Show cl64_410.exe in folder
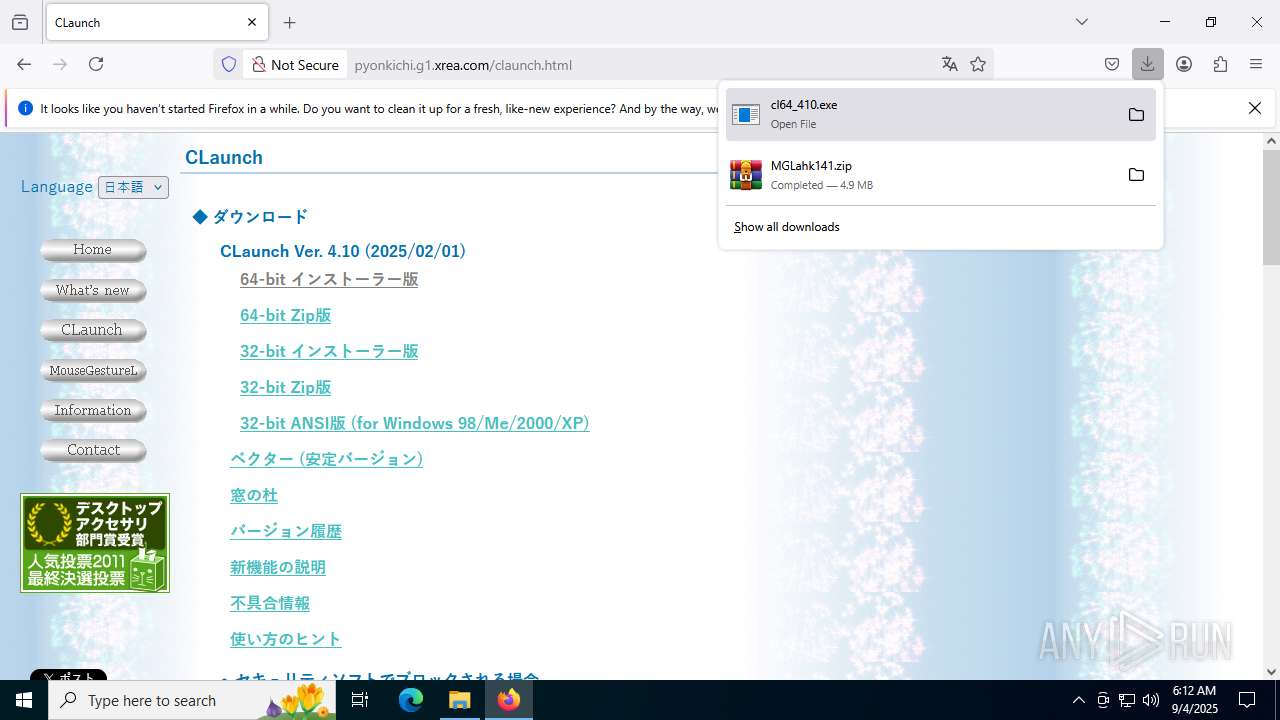This screenshot has height=720, width=1280. [x=1136, y=114]
